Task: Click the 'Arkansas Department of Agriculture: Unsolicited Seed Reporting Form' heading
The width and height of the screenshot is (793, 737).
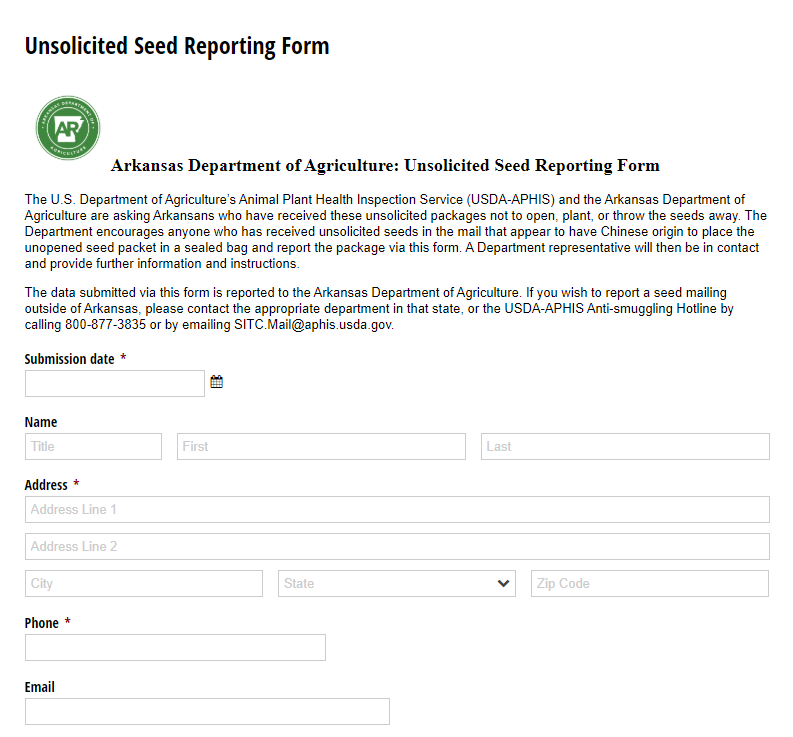Action: coord(385,166)
